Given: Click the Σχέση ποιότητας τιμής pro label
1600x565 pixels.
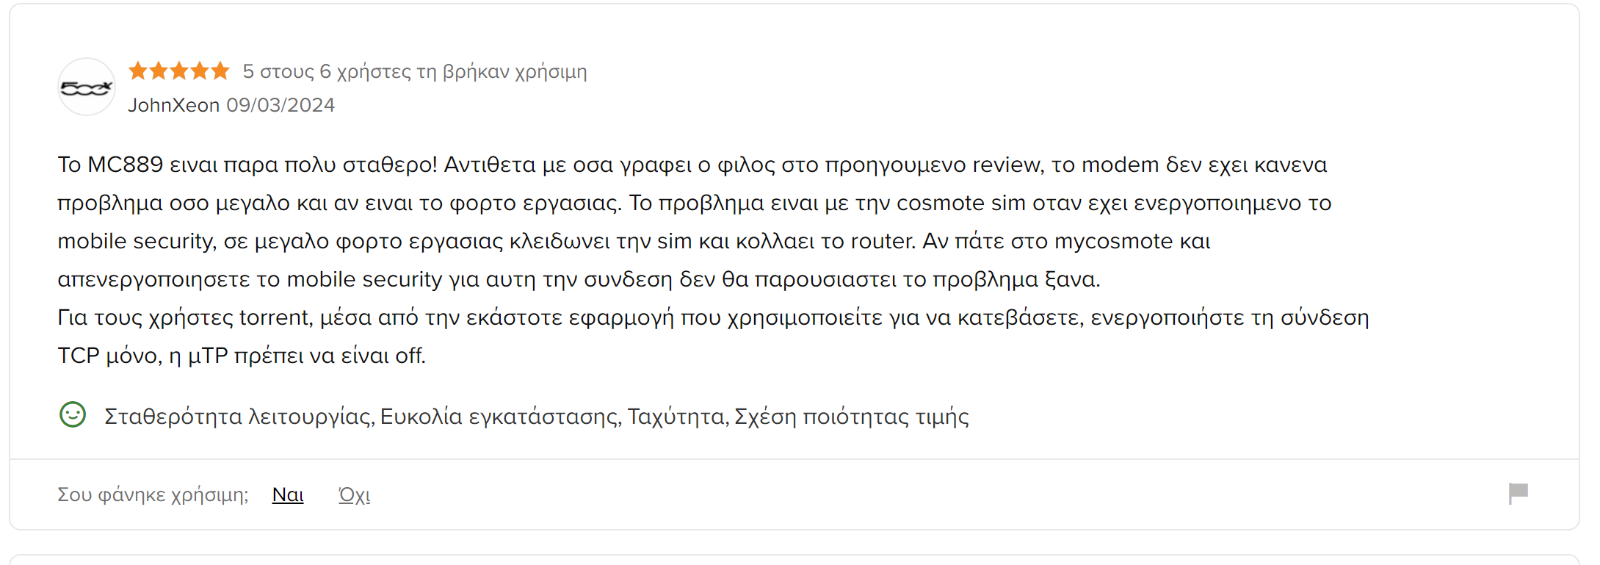Looking at the screenshot, I should 852,417.
